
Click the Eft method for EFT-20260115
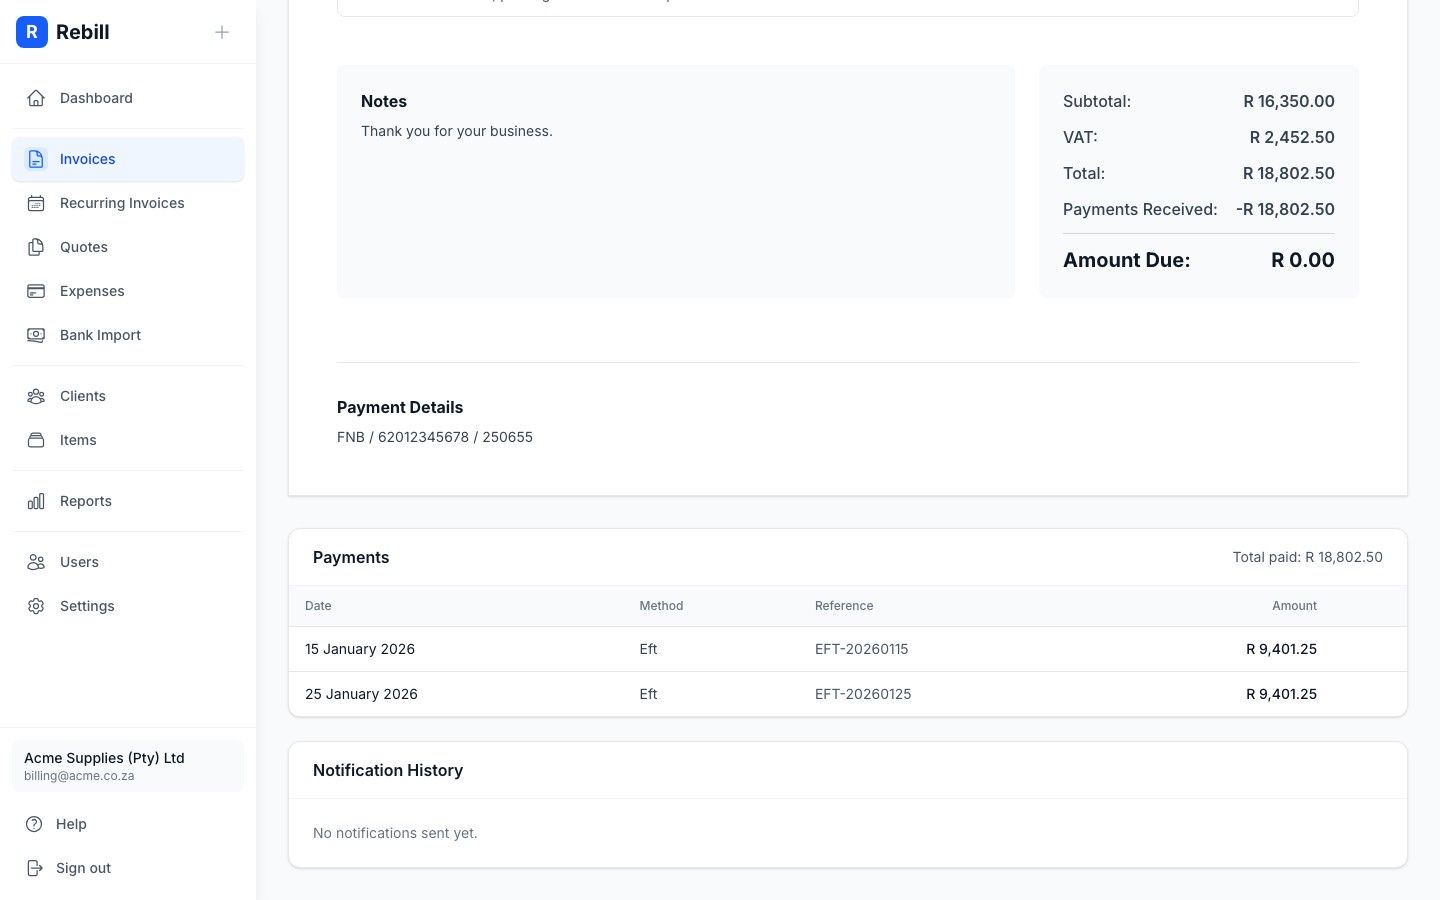click(648, 649)
